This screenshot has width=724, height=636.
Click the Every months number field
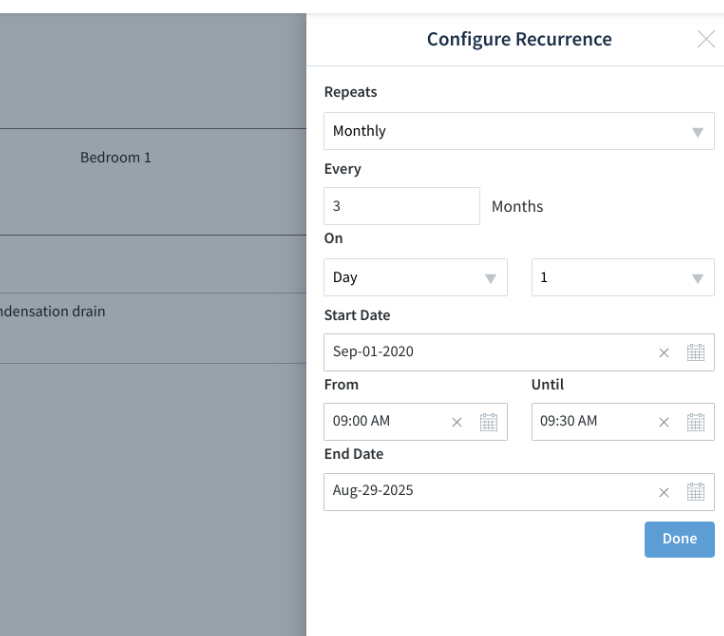[x=402, y=206]
